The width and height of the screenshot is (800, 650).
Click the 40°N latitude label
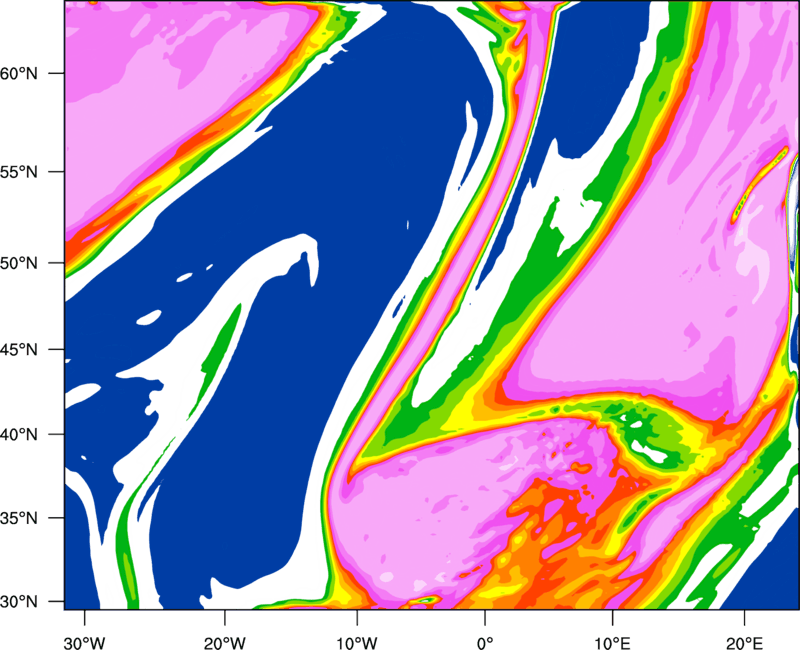coord(19,435)
